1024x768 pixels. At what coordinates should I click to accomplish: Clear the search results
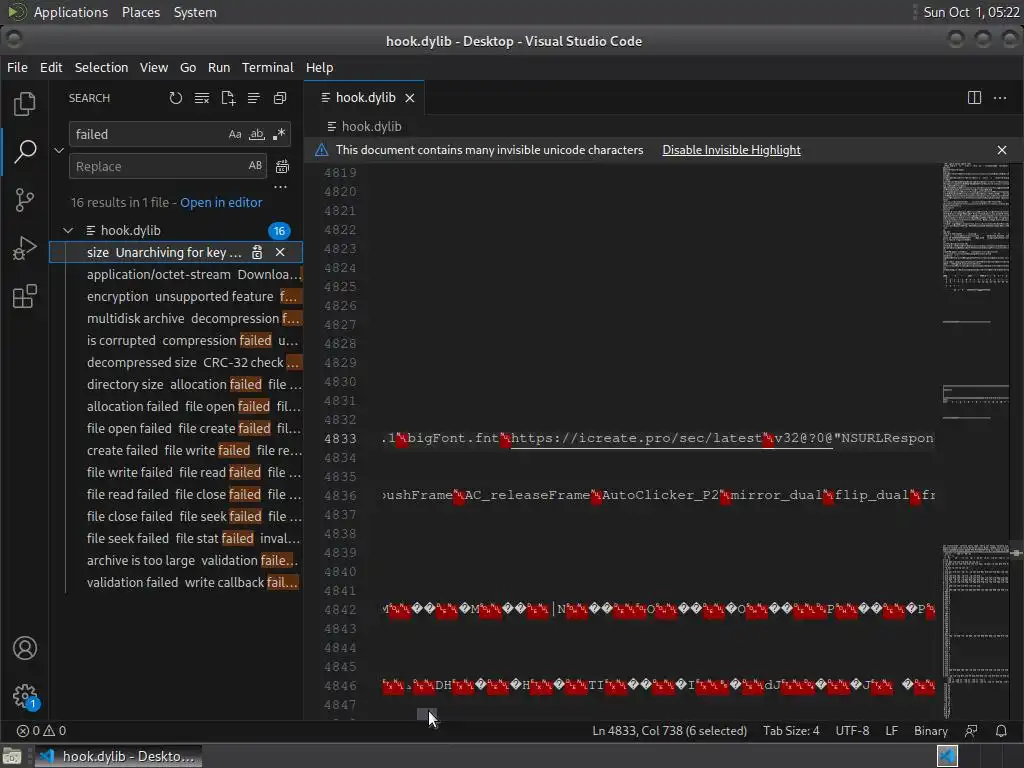[202, 98]
